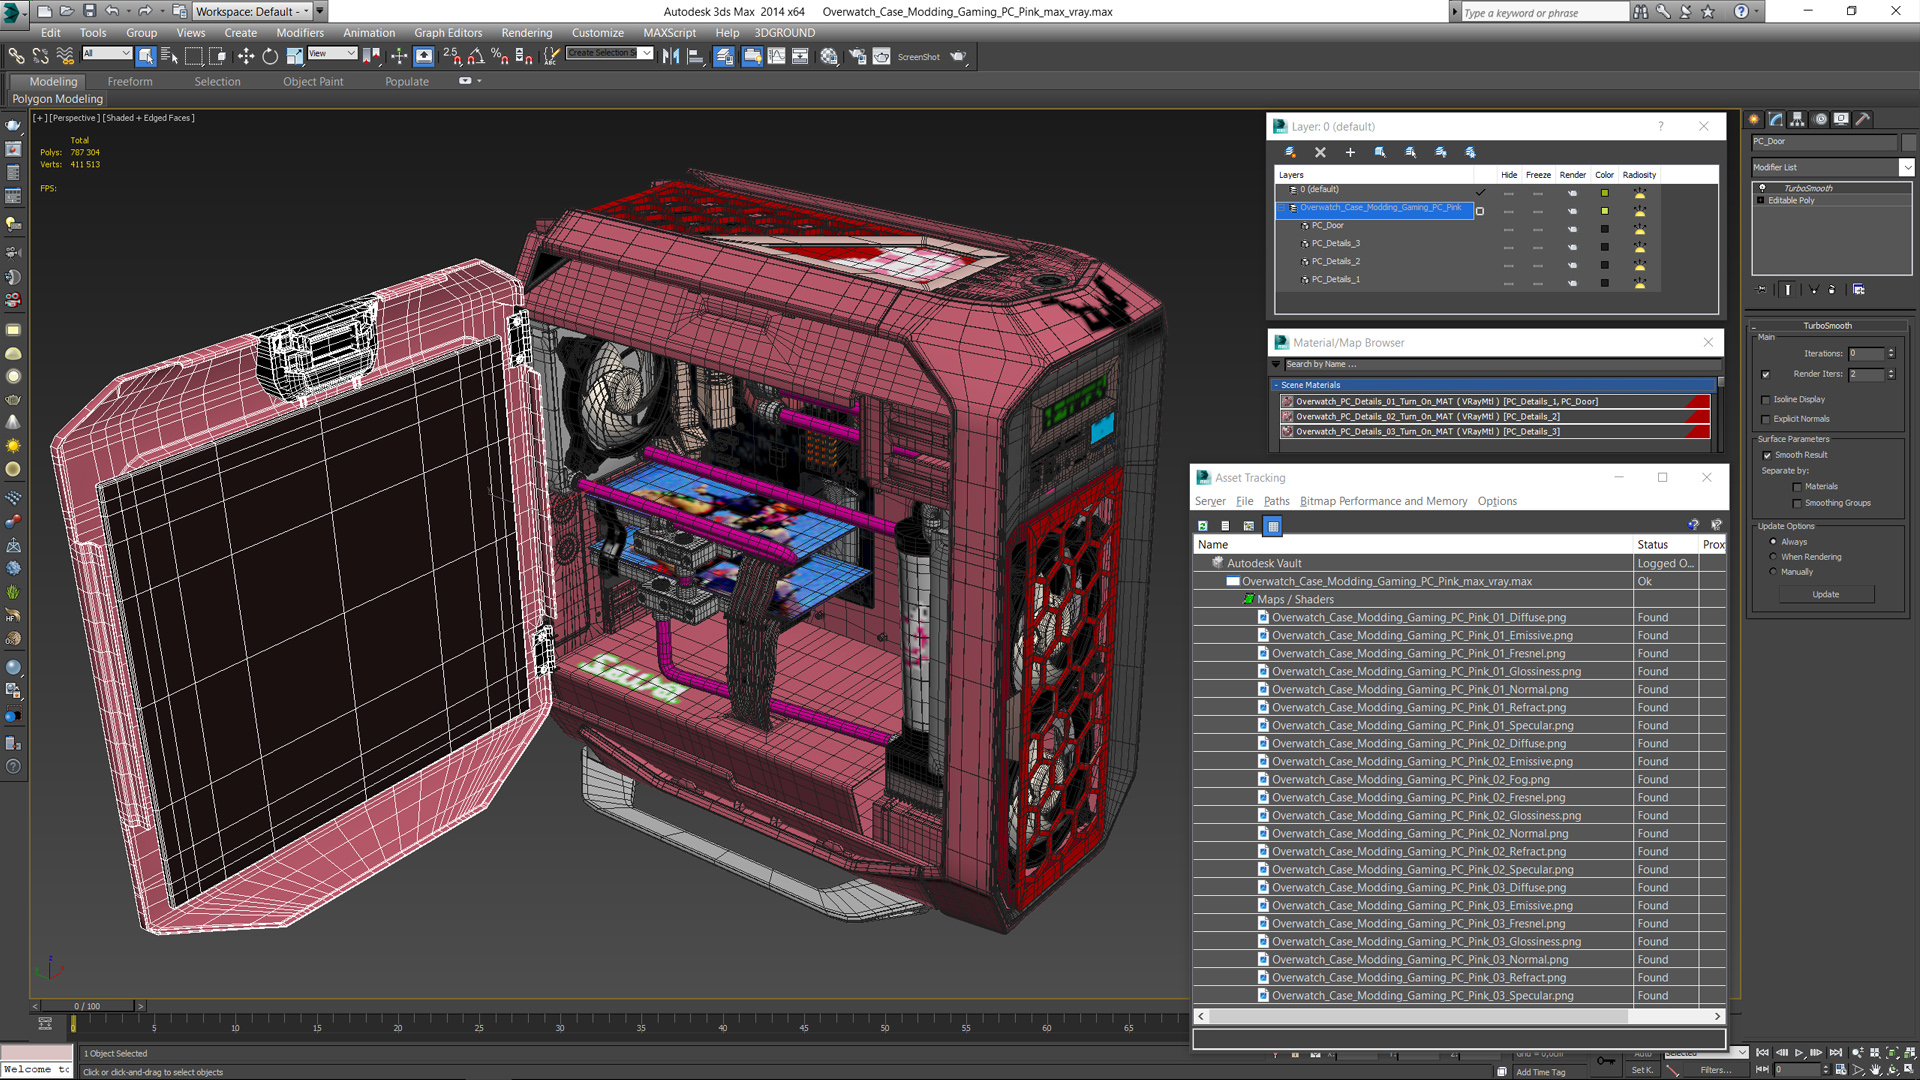Viewport: 1920px width, 1080px height.
Task: Open the MAXScript menu
Action: pyautogui.click(x=669, y=33)
